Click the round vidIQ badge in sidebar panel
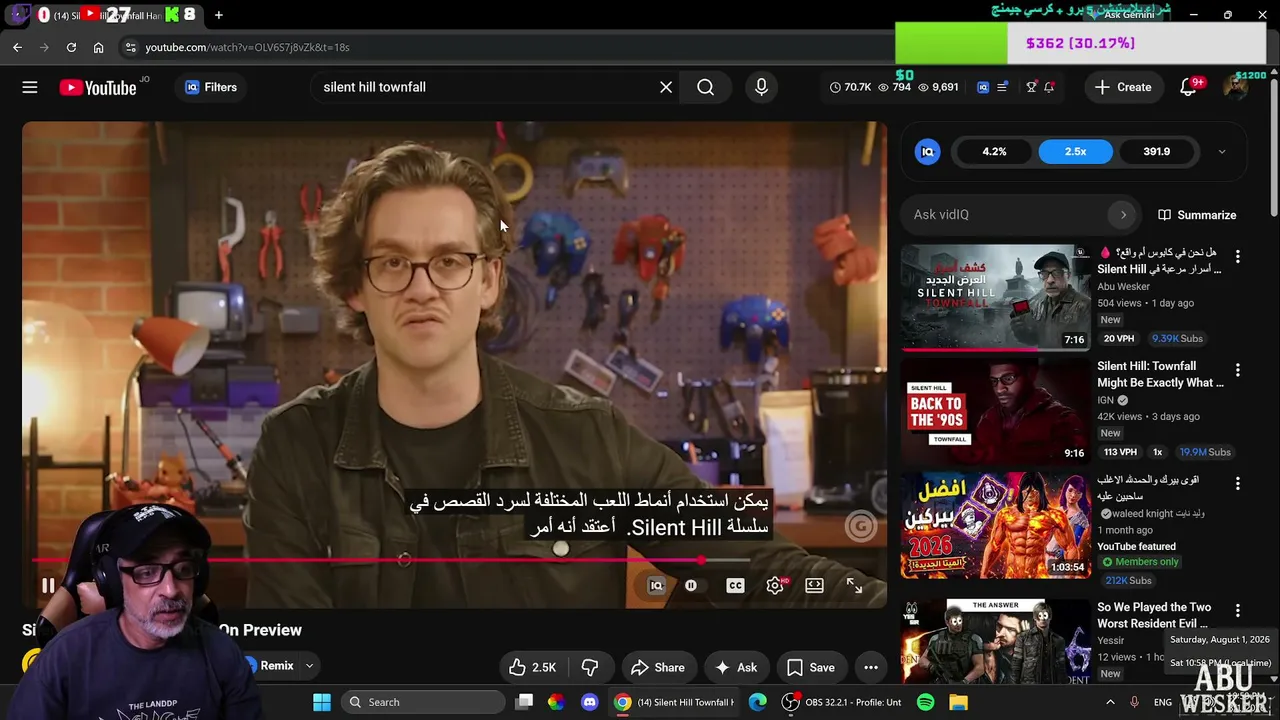This screenshot has height=720, width=1280. click(927, 152)
